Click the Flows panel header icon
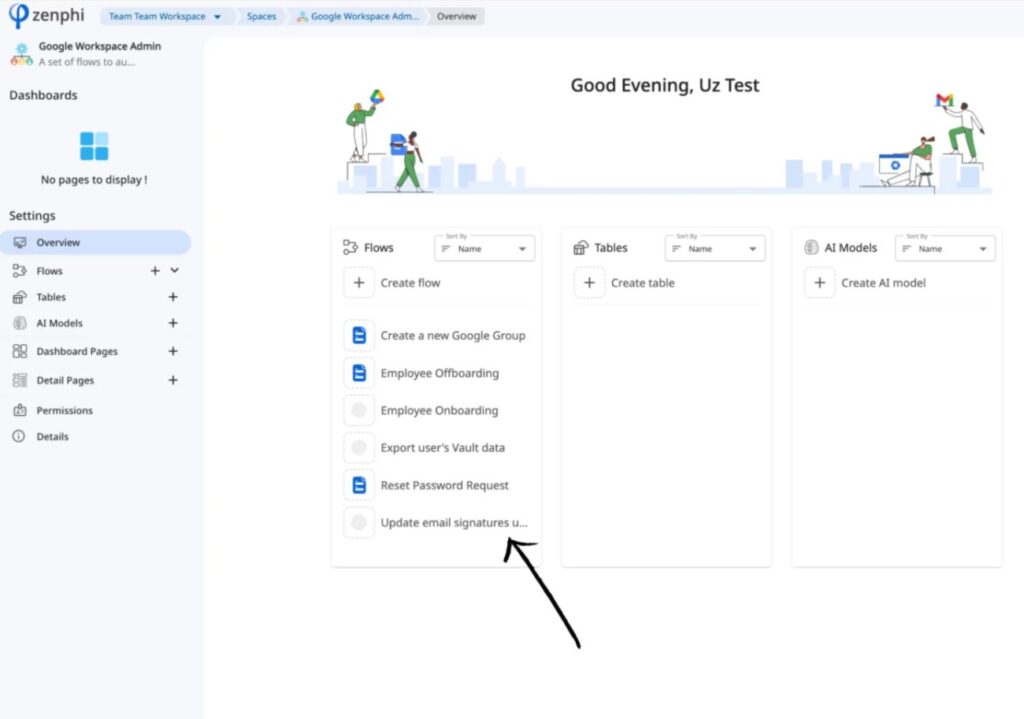This screenshot has height=719, width=1024. 350,248
